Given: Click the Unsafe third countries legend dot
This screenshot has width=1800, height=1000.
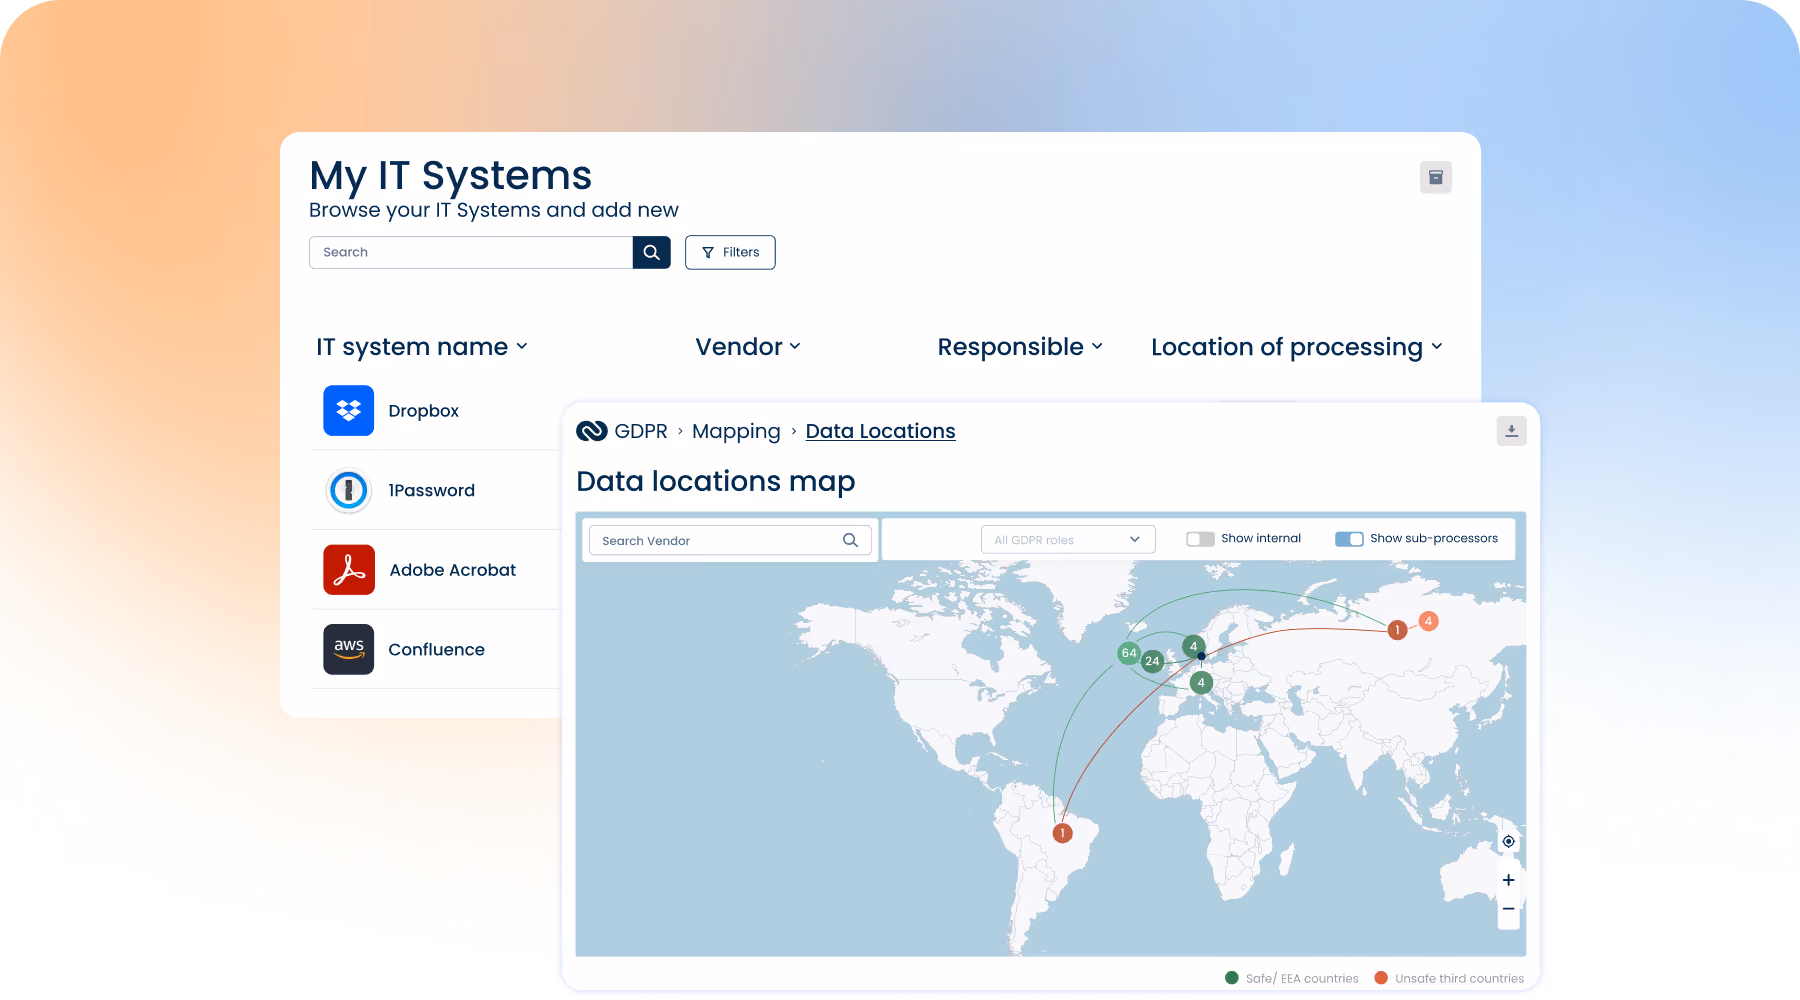Looking at the screenshot, I should tap(1381, 978).
